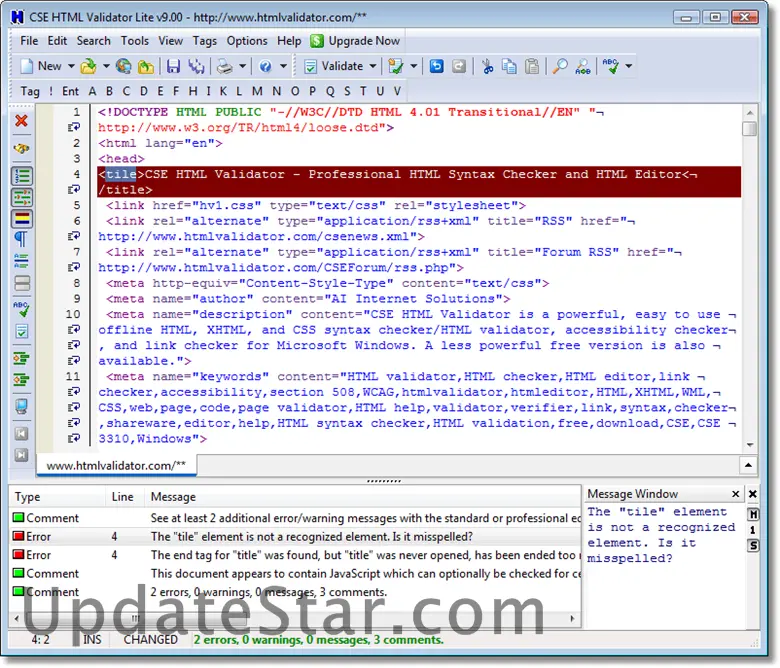
Task: Expand the New button dropdown arrow
Action: (x=71, y=66)
